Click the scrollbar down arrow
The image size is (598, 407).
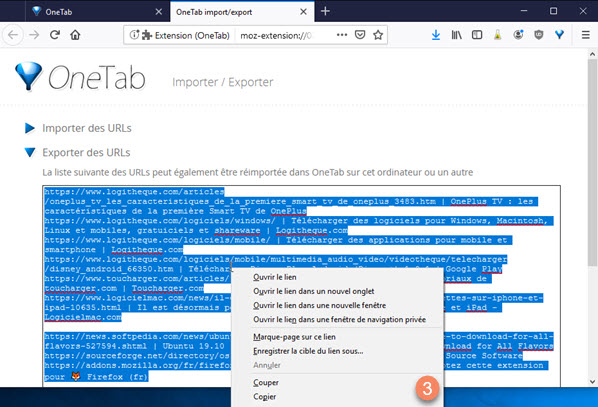(x=592, y=381)
